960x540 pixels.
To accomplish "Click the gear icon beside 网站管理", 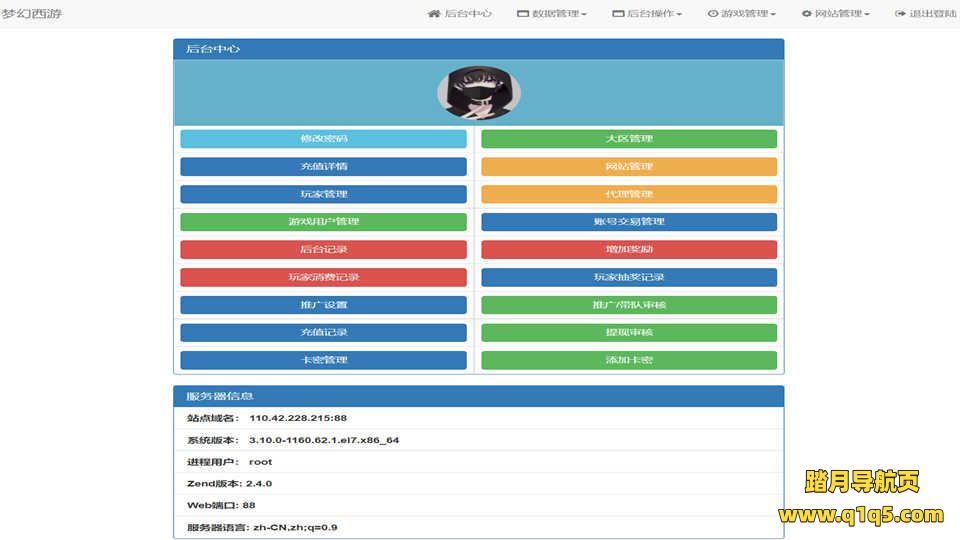I will [806, 14].
